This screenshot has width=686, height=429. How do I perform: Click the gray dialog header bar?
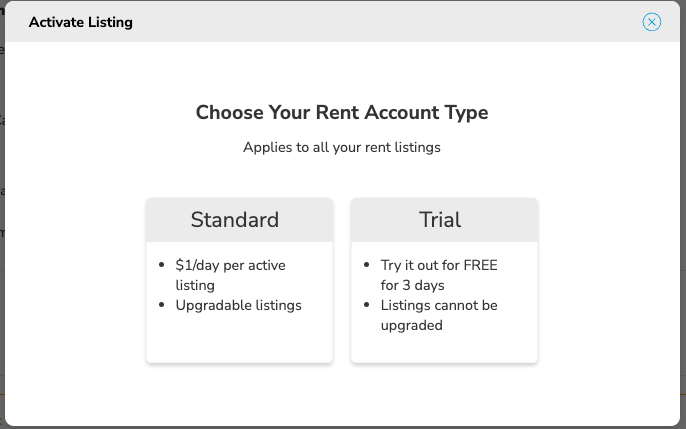click(x=342, y=22)
